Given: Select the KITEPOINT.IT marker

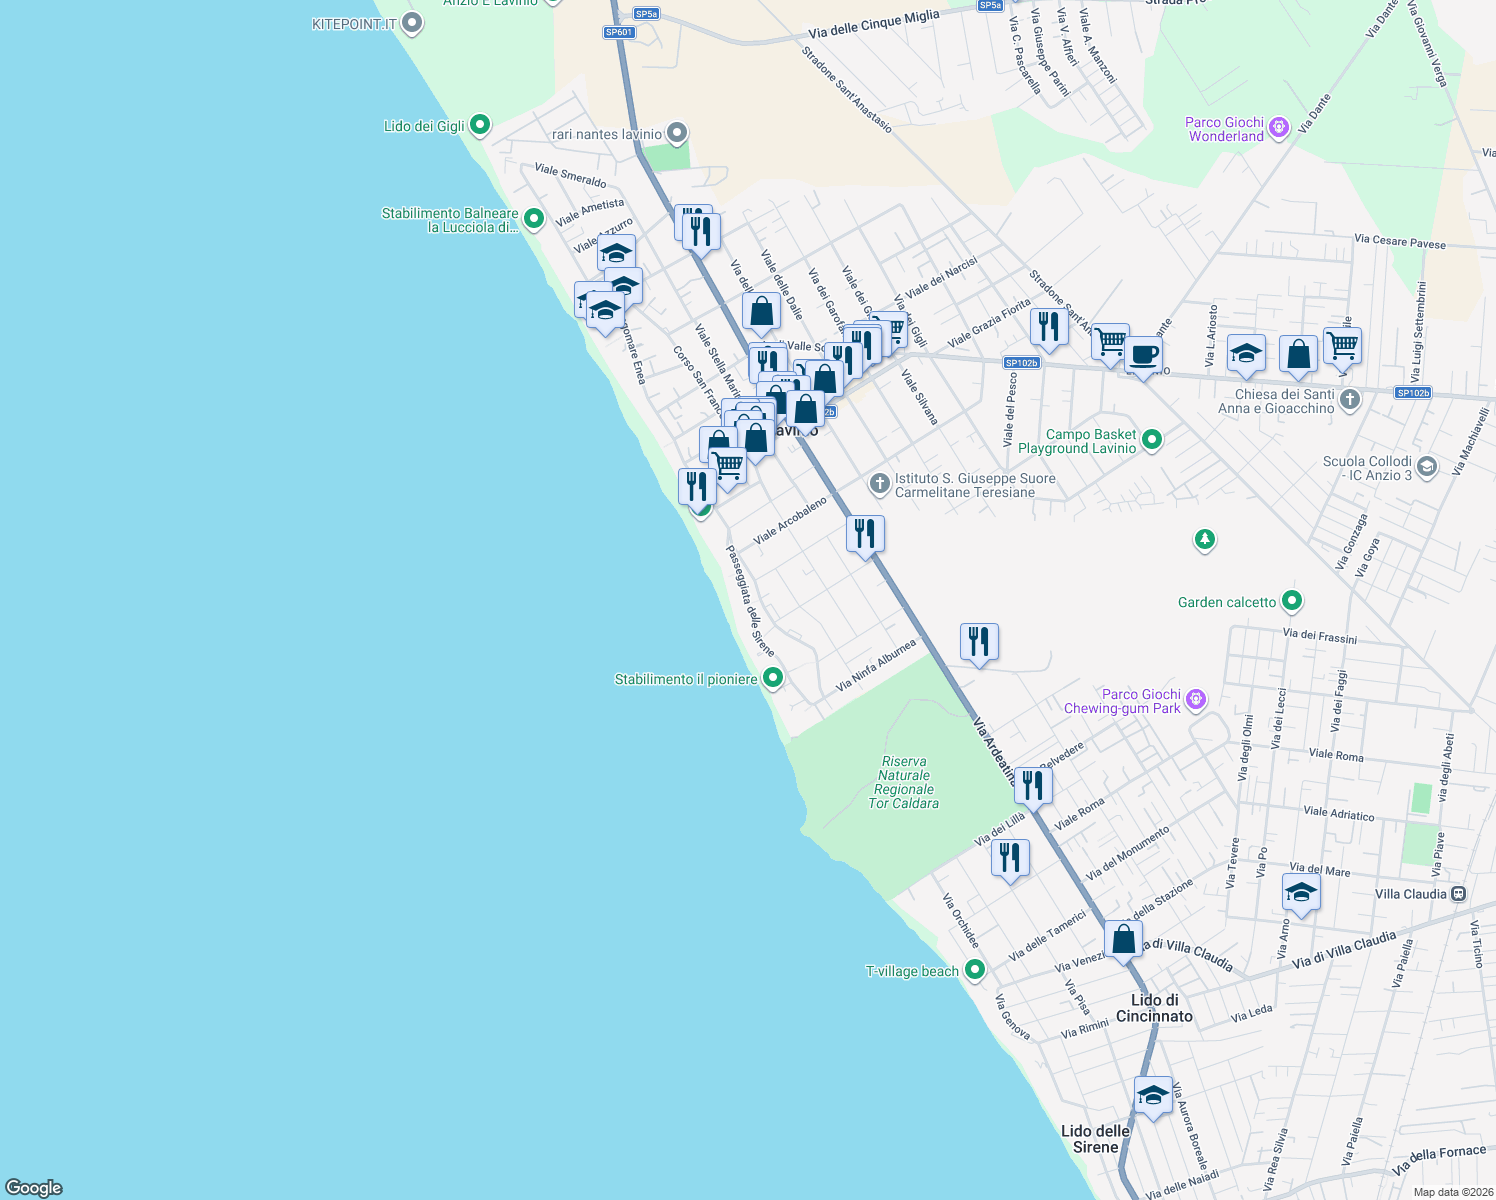Looking at the screenshot, I should [411, 22].
